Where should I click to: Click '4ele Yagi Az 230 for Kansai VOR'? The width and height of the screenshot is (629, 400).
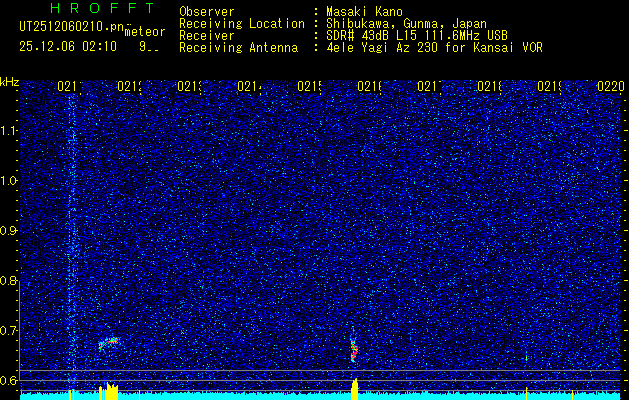pos(434,48)
